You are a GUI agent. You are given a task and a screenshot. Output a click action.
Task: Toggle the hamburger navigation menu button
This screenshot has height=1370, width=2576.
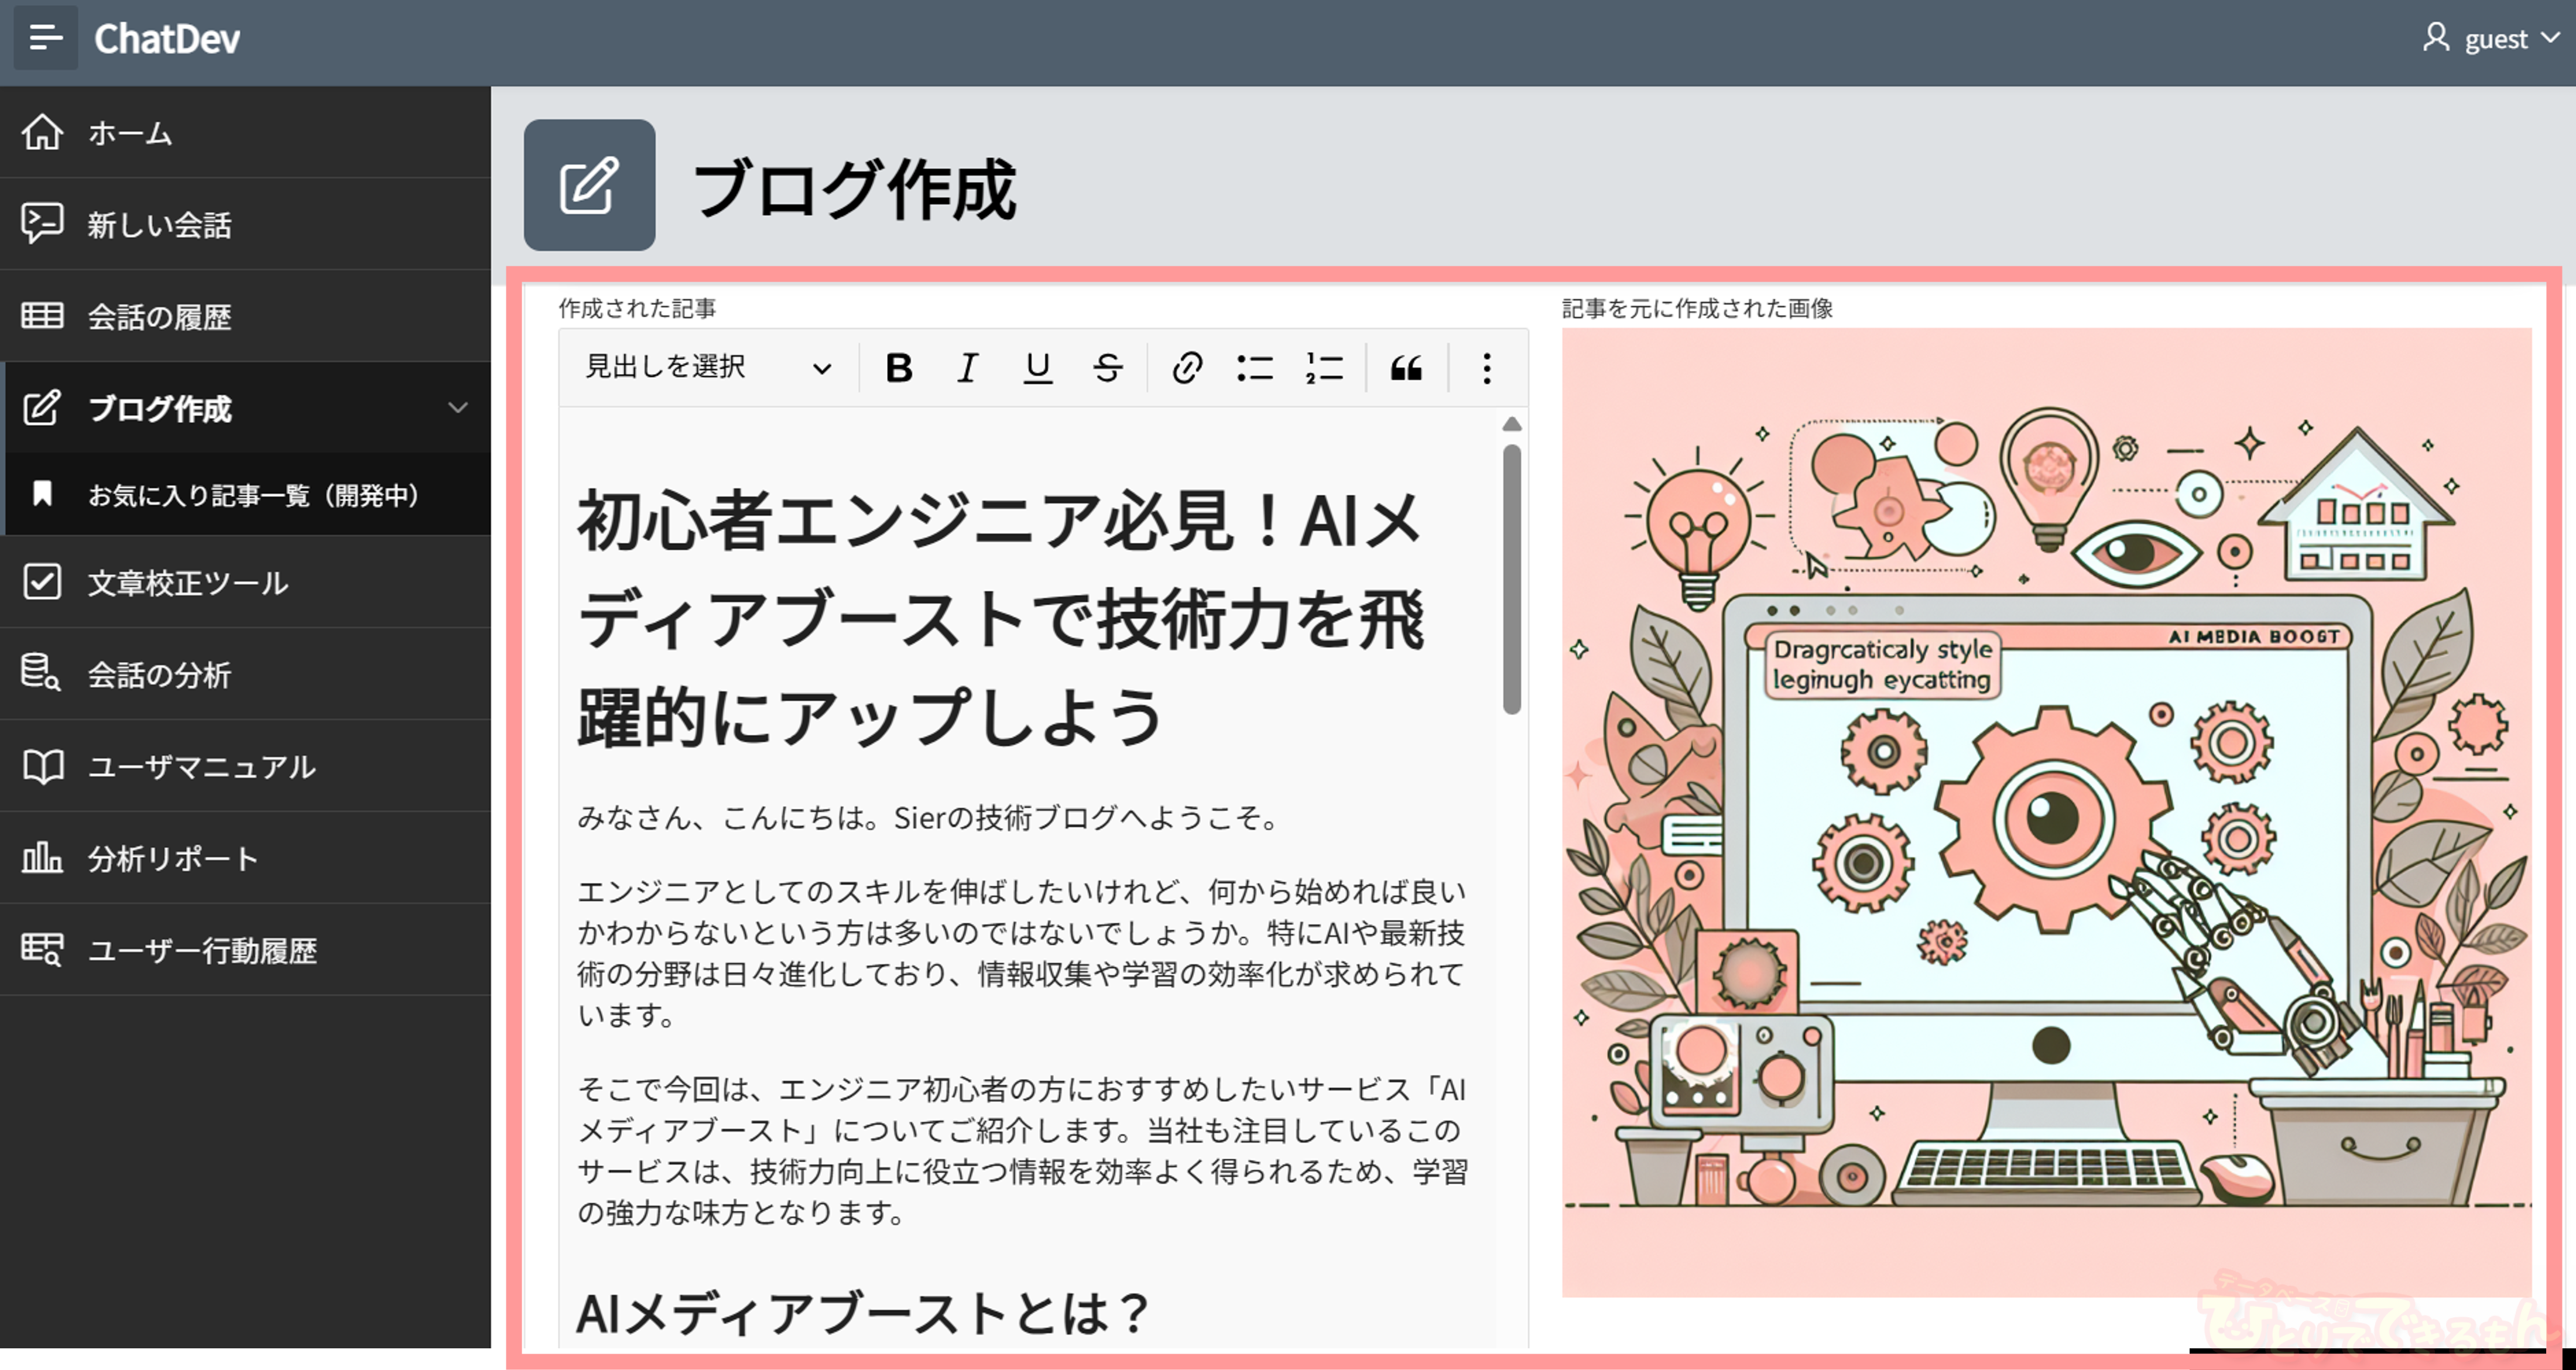pyautogui.click(x=45, y=38)
